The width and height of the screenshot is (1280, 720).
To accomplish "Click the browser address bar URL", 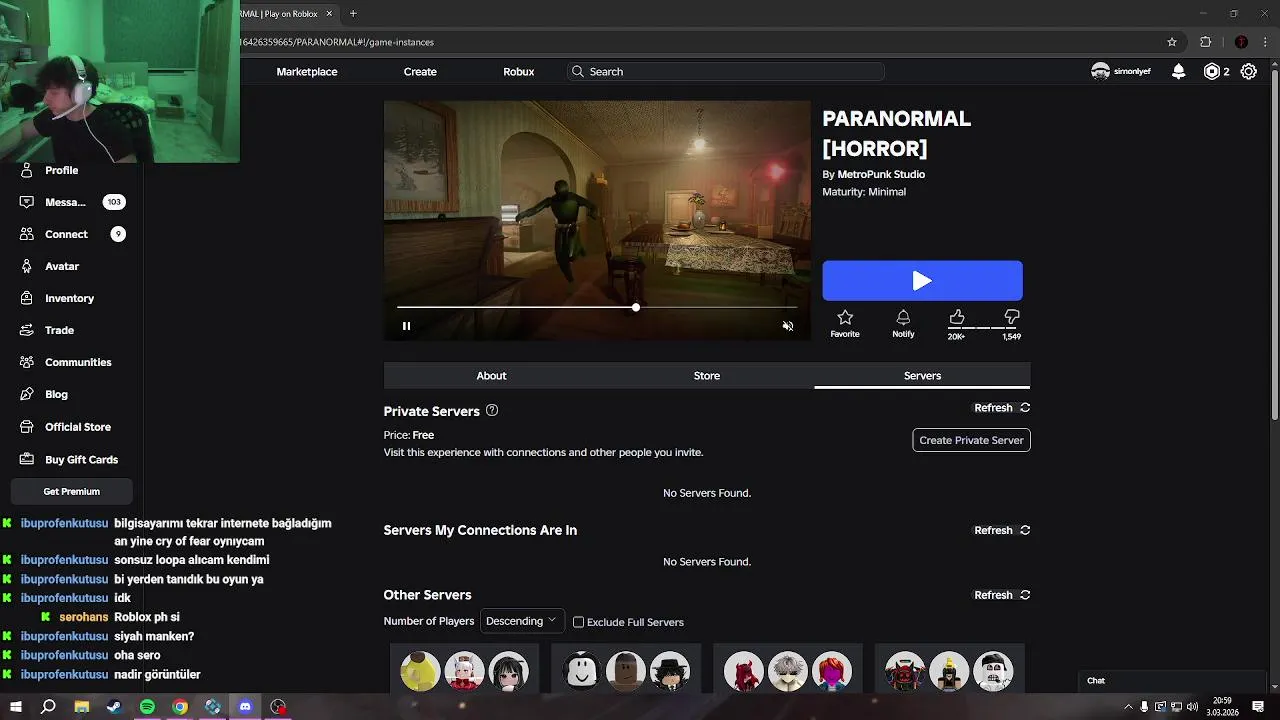I will pyautogui.click(x=336, y=42).
